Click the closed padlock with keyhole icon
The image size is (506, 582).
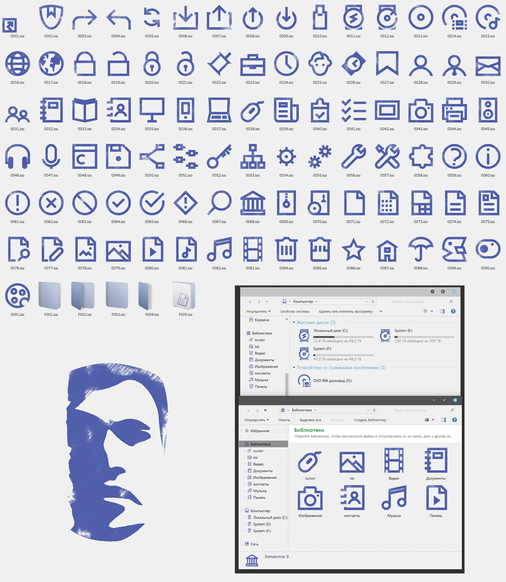(x=152, y=64)
